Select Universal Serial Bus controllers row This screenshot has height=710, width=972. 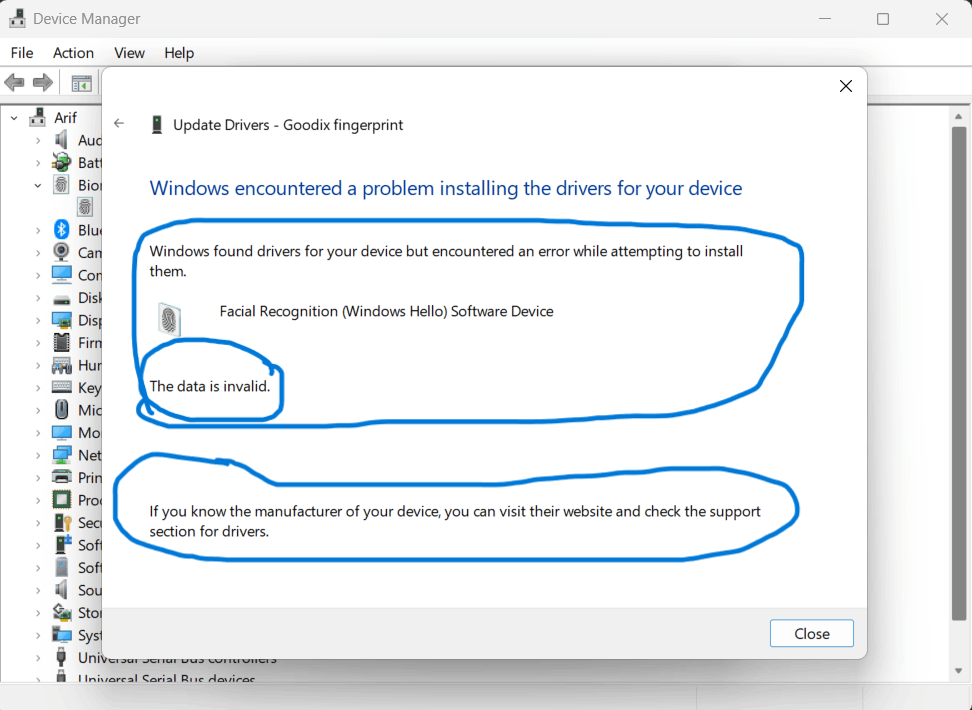tap(177, 658)
